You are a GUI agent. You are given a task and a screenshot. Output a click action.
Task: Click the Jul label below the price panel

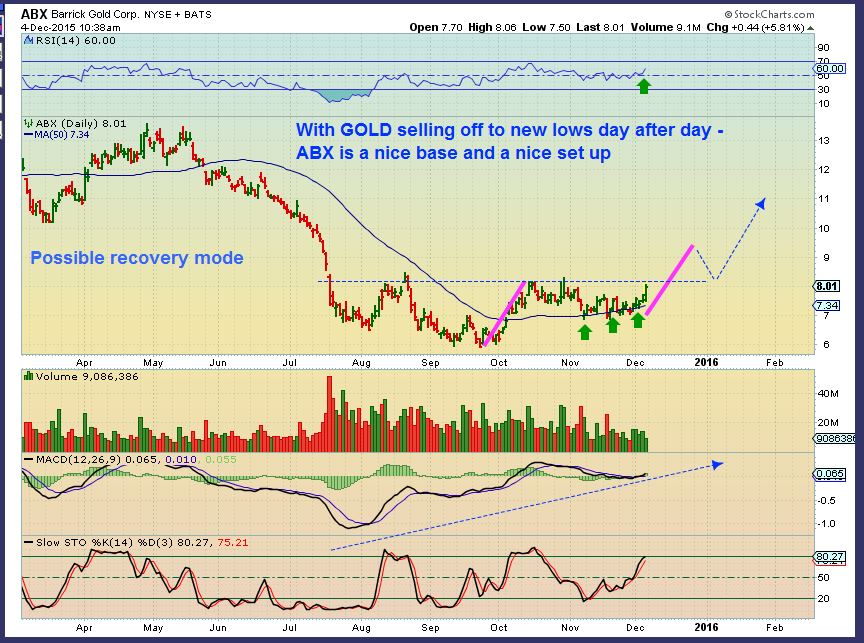[x=289, y=363]
